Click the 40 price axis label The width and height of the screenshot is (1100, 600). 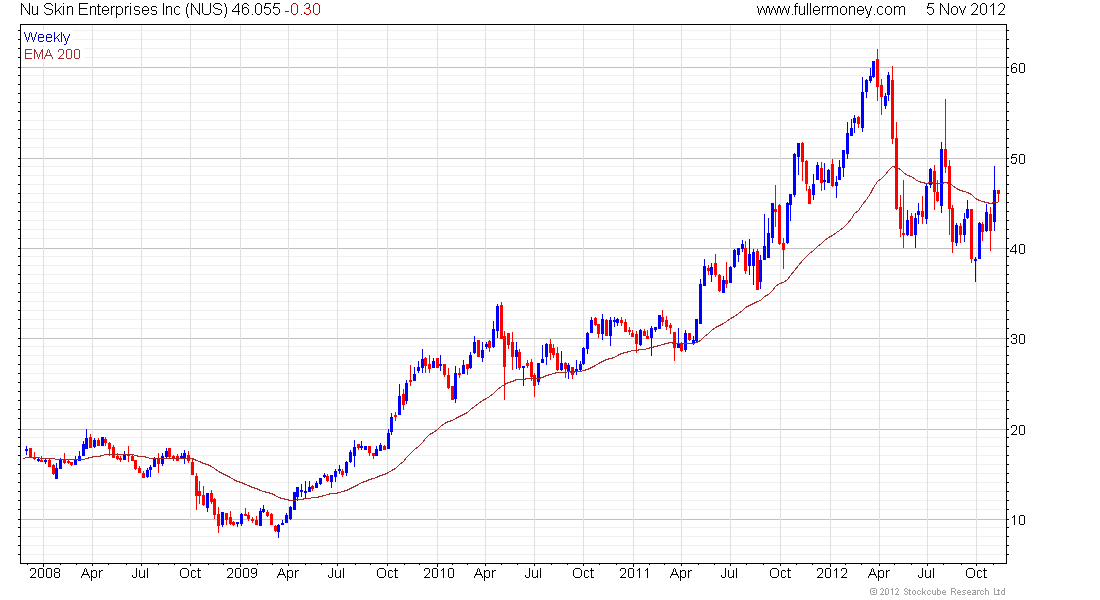click(x=1017, y=249)
